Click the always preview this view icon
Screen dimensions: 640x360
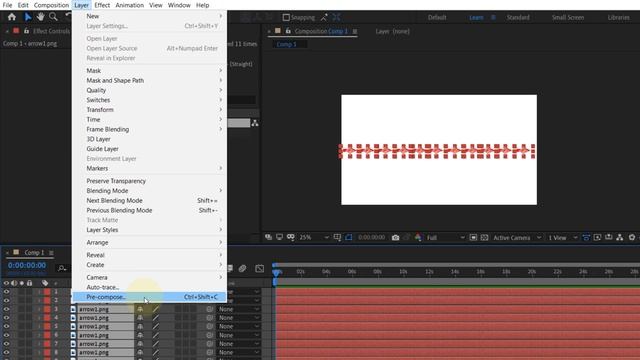(x=268, y=237)
